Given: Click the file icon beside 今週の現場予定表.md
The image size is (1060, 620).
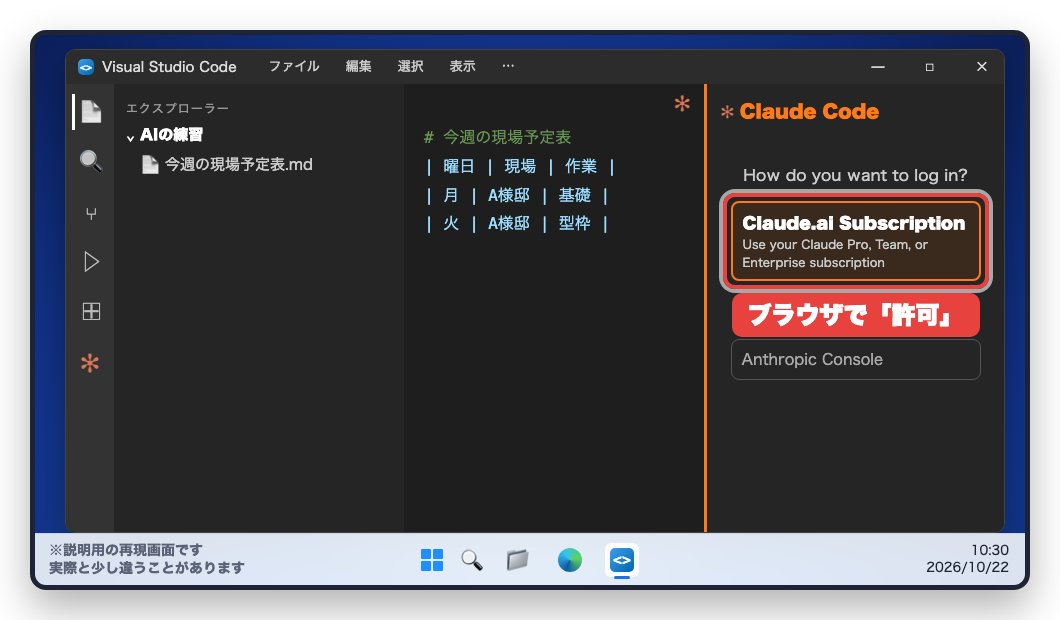Looking at the screenshot, I should point(150,165).
